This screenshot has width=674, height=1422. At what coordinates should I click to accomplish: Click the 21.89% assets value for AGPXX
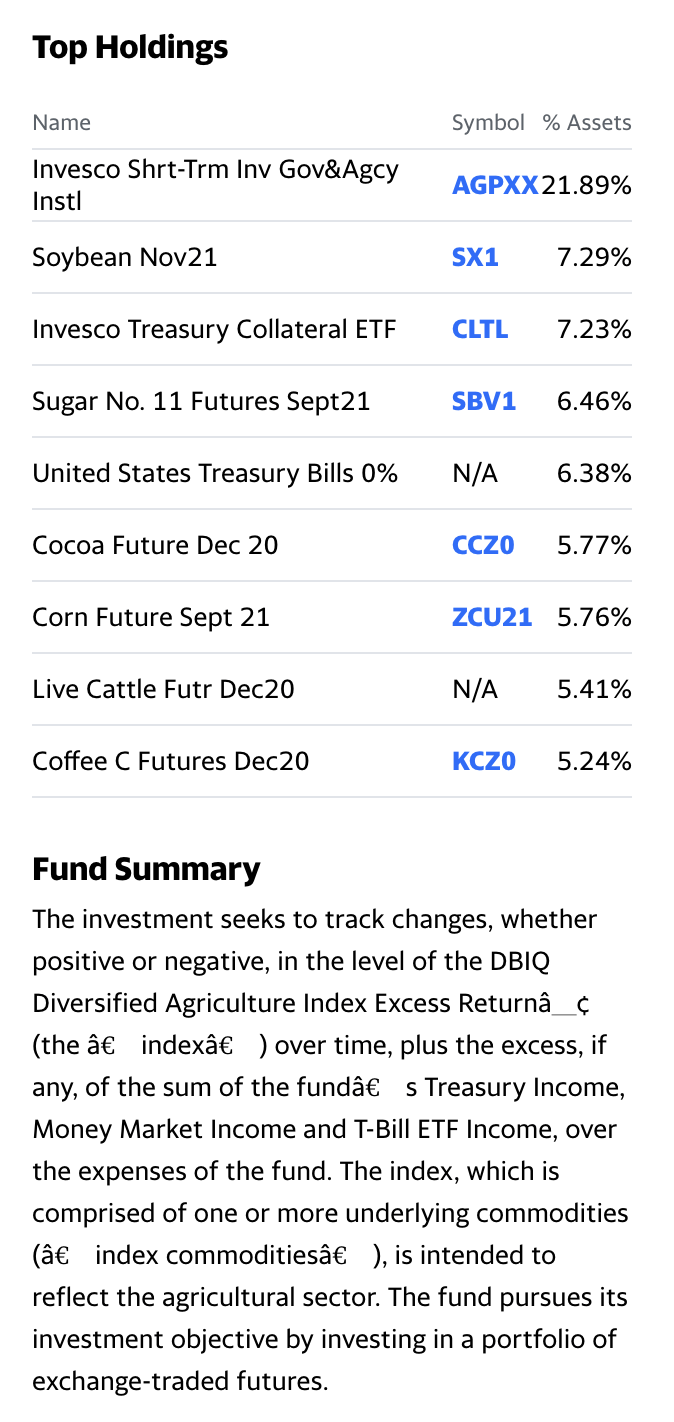(586, 185)
